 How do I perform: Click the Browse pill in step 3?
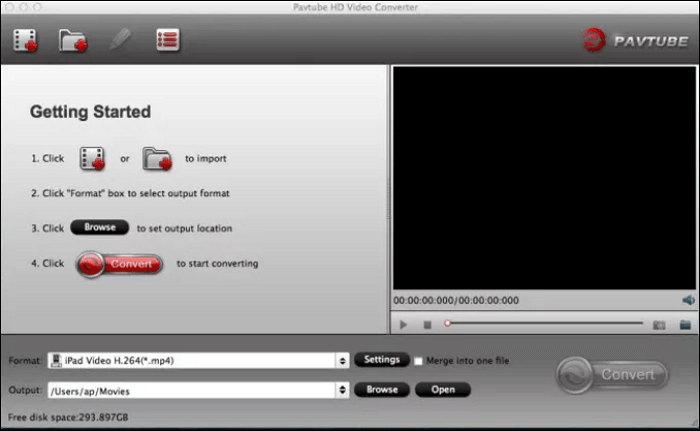100,227
